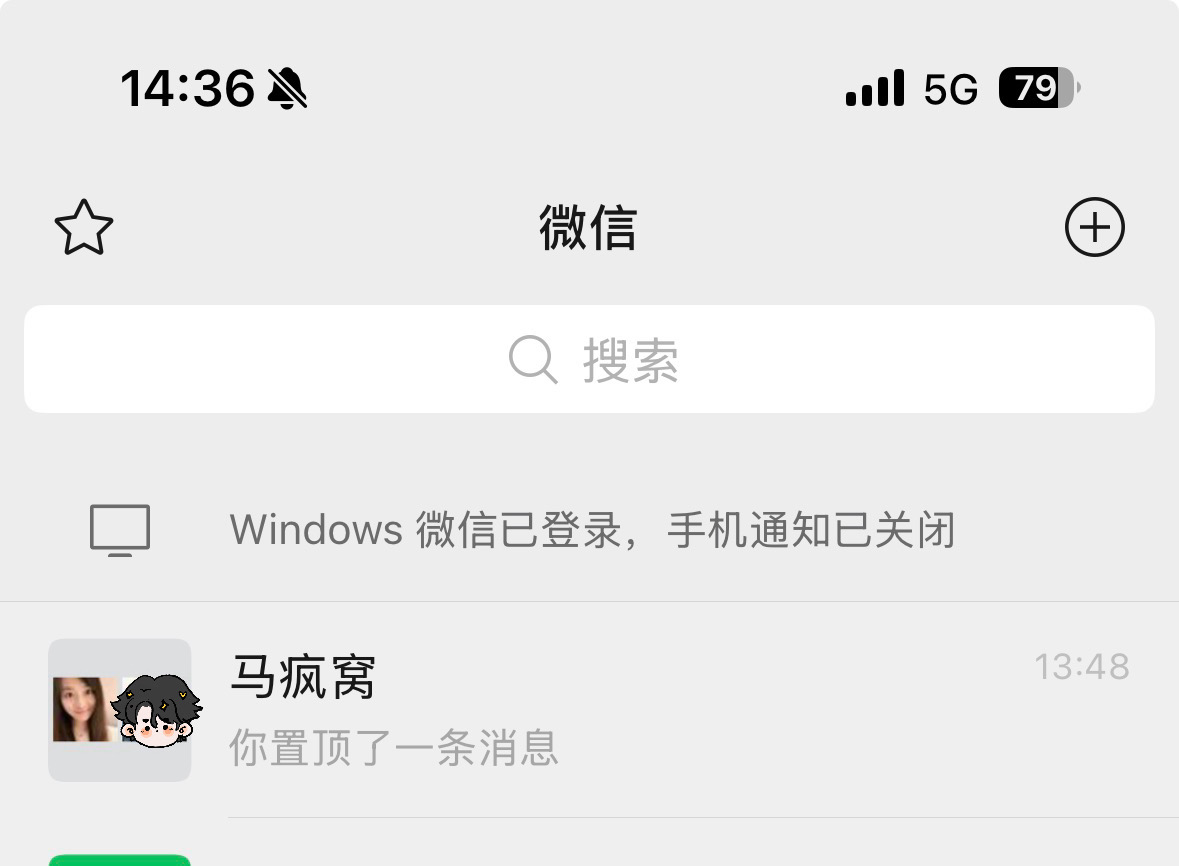
Task: Open the circled plus menu
Action: coord(1095,227)
